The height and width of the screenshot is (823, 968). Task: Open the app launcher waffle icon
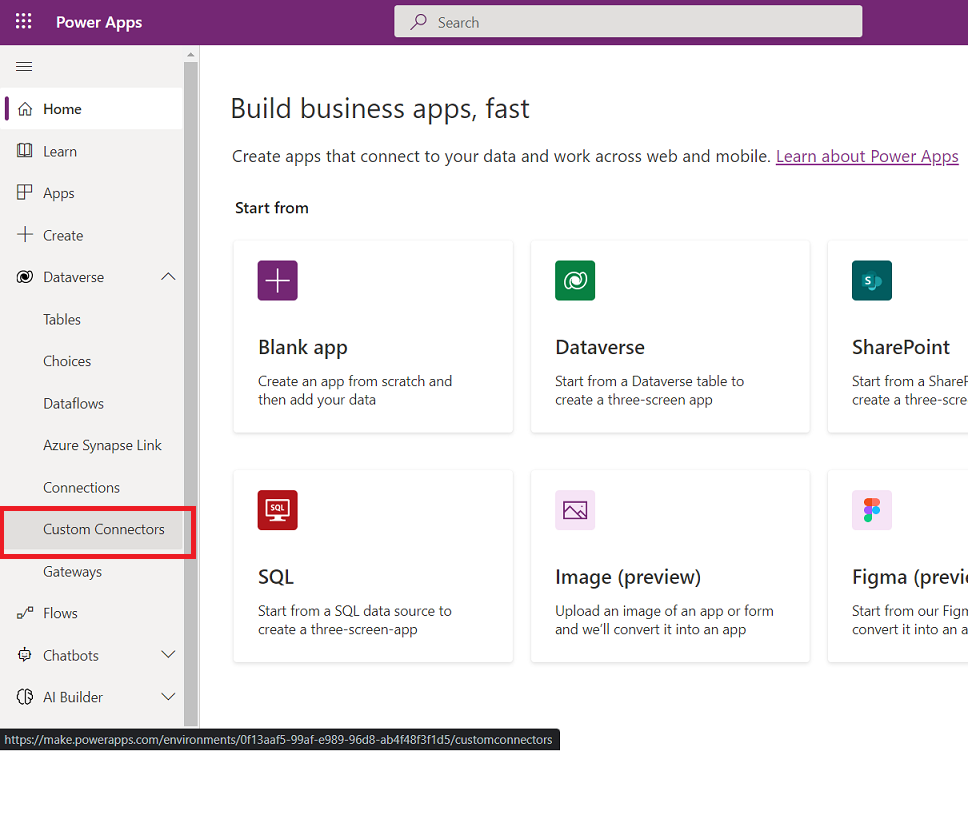click(x=23, y=22)
